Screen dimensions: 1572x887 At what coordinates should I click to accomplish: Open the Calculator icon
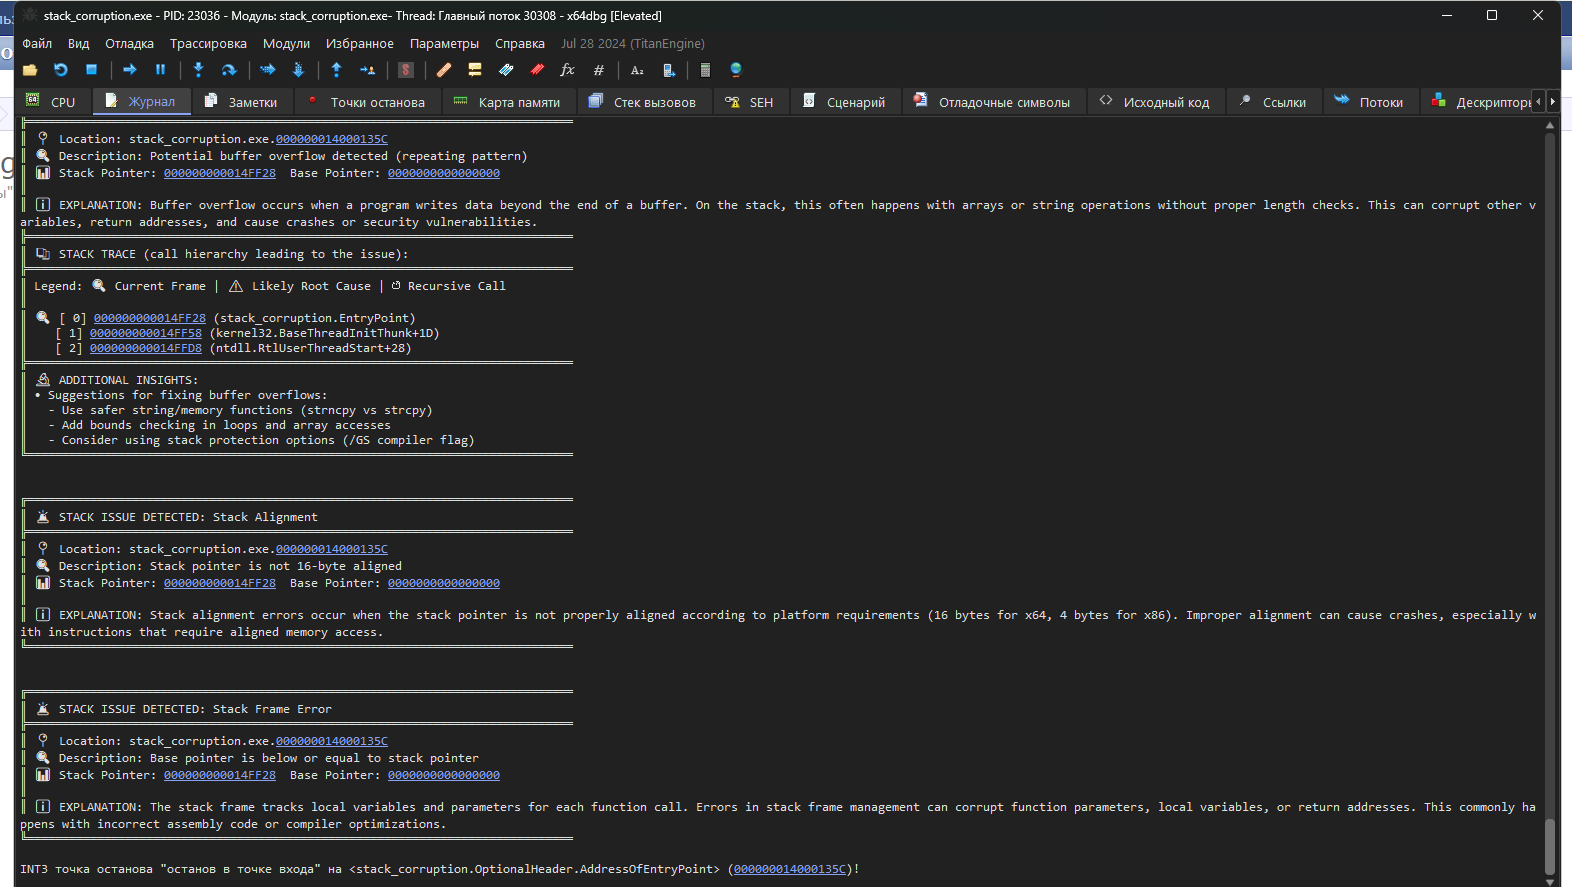click(x=705, y=70)
